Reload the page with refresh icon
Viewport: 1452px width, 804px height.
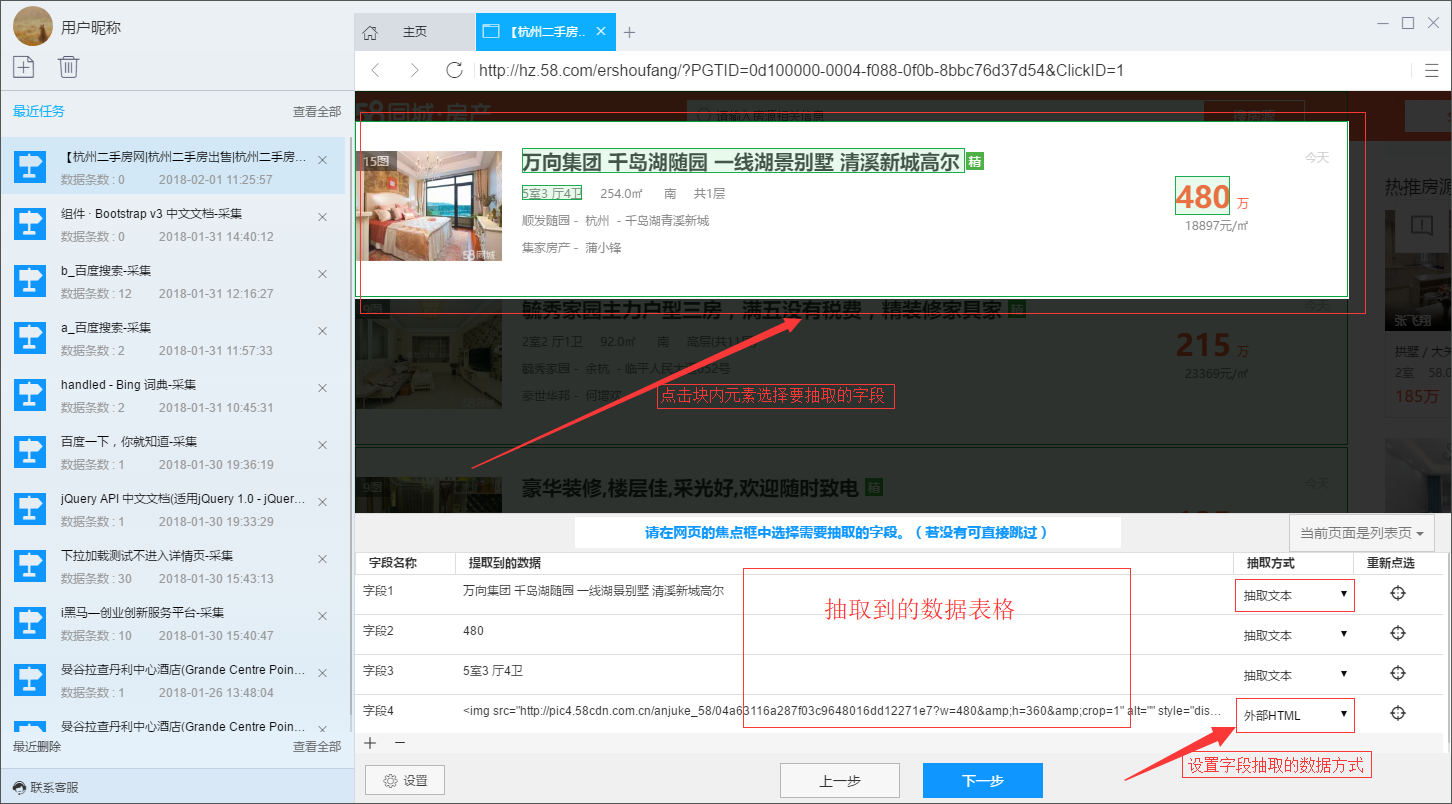pyautogui.click(x=454, y=70)
